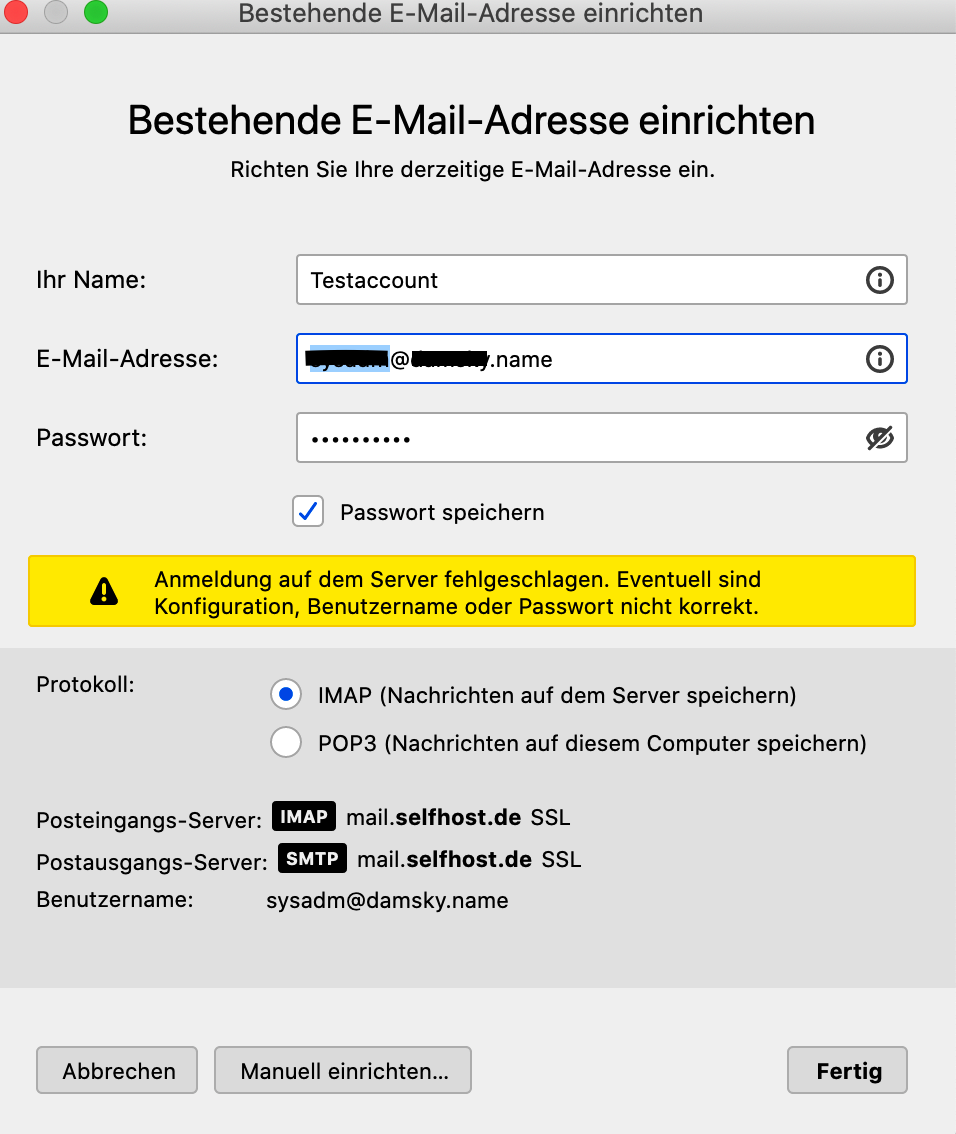The height and width of the screenshot is (1134, 956).
Task: Click the green zoom traffic light button
Action: (96, 14)
